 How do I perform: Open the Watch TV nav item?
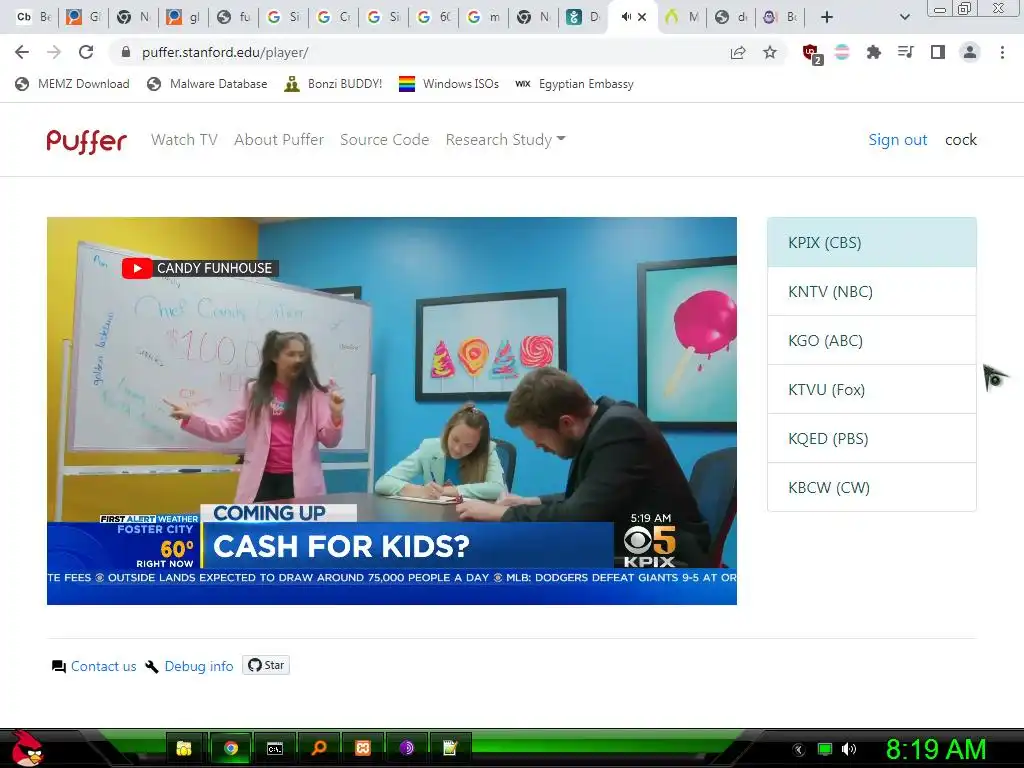(x=184, y=140)
